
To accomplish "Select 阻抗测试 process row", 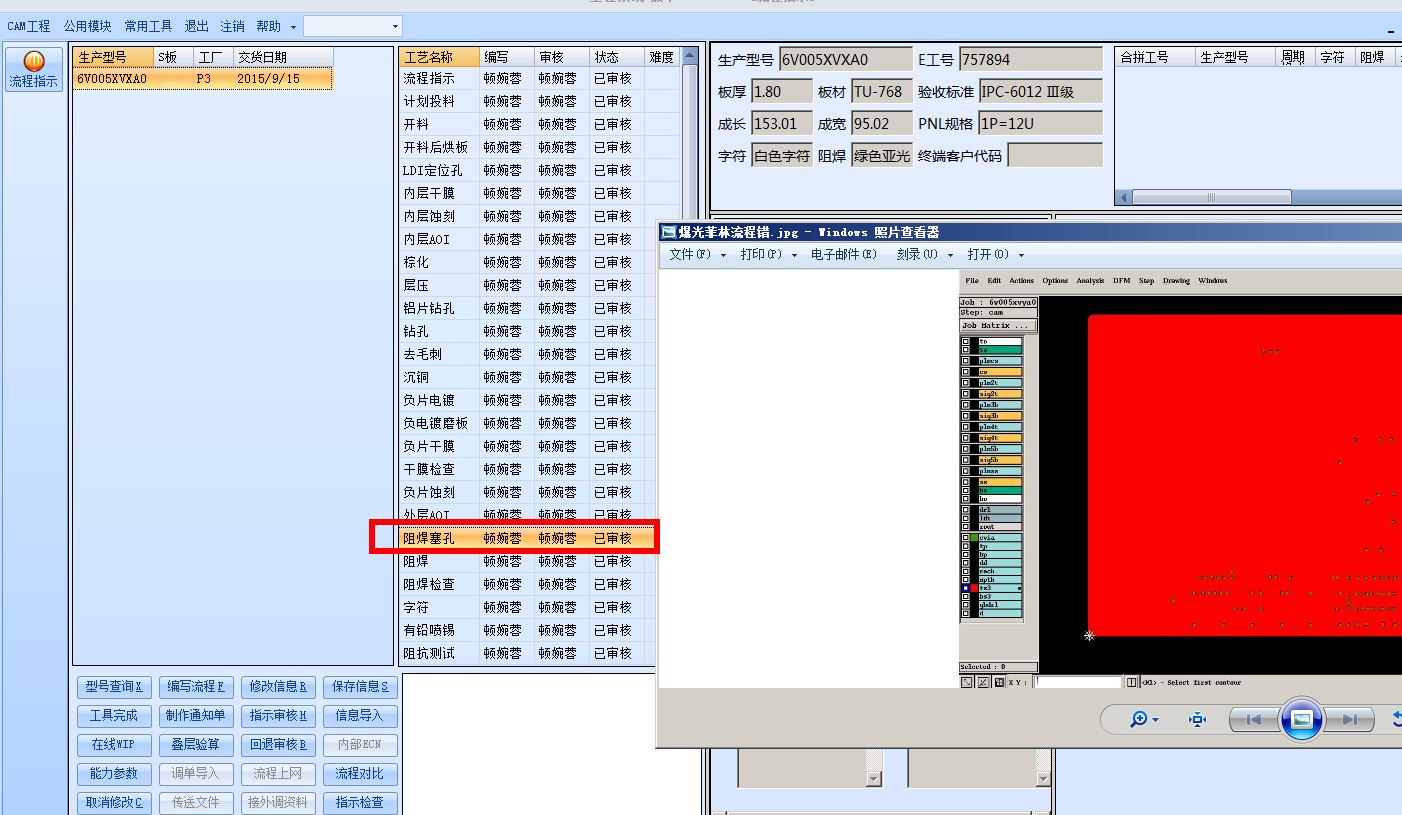I will point(527,653).
